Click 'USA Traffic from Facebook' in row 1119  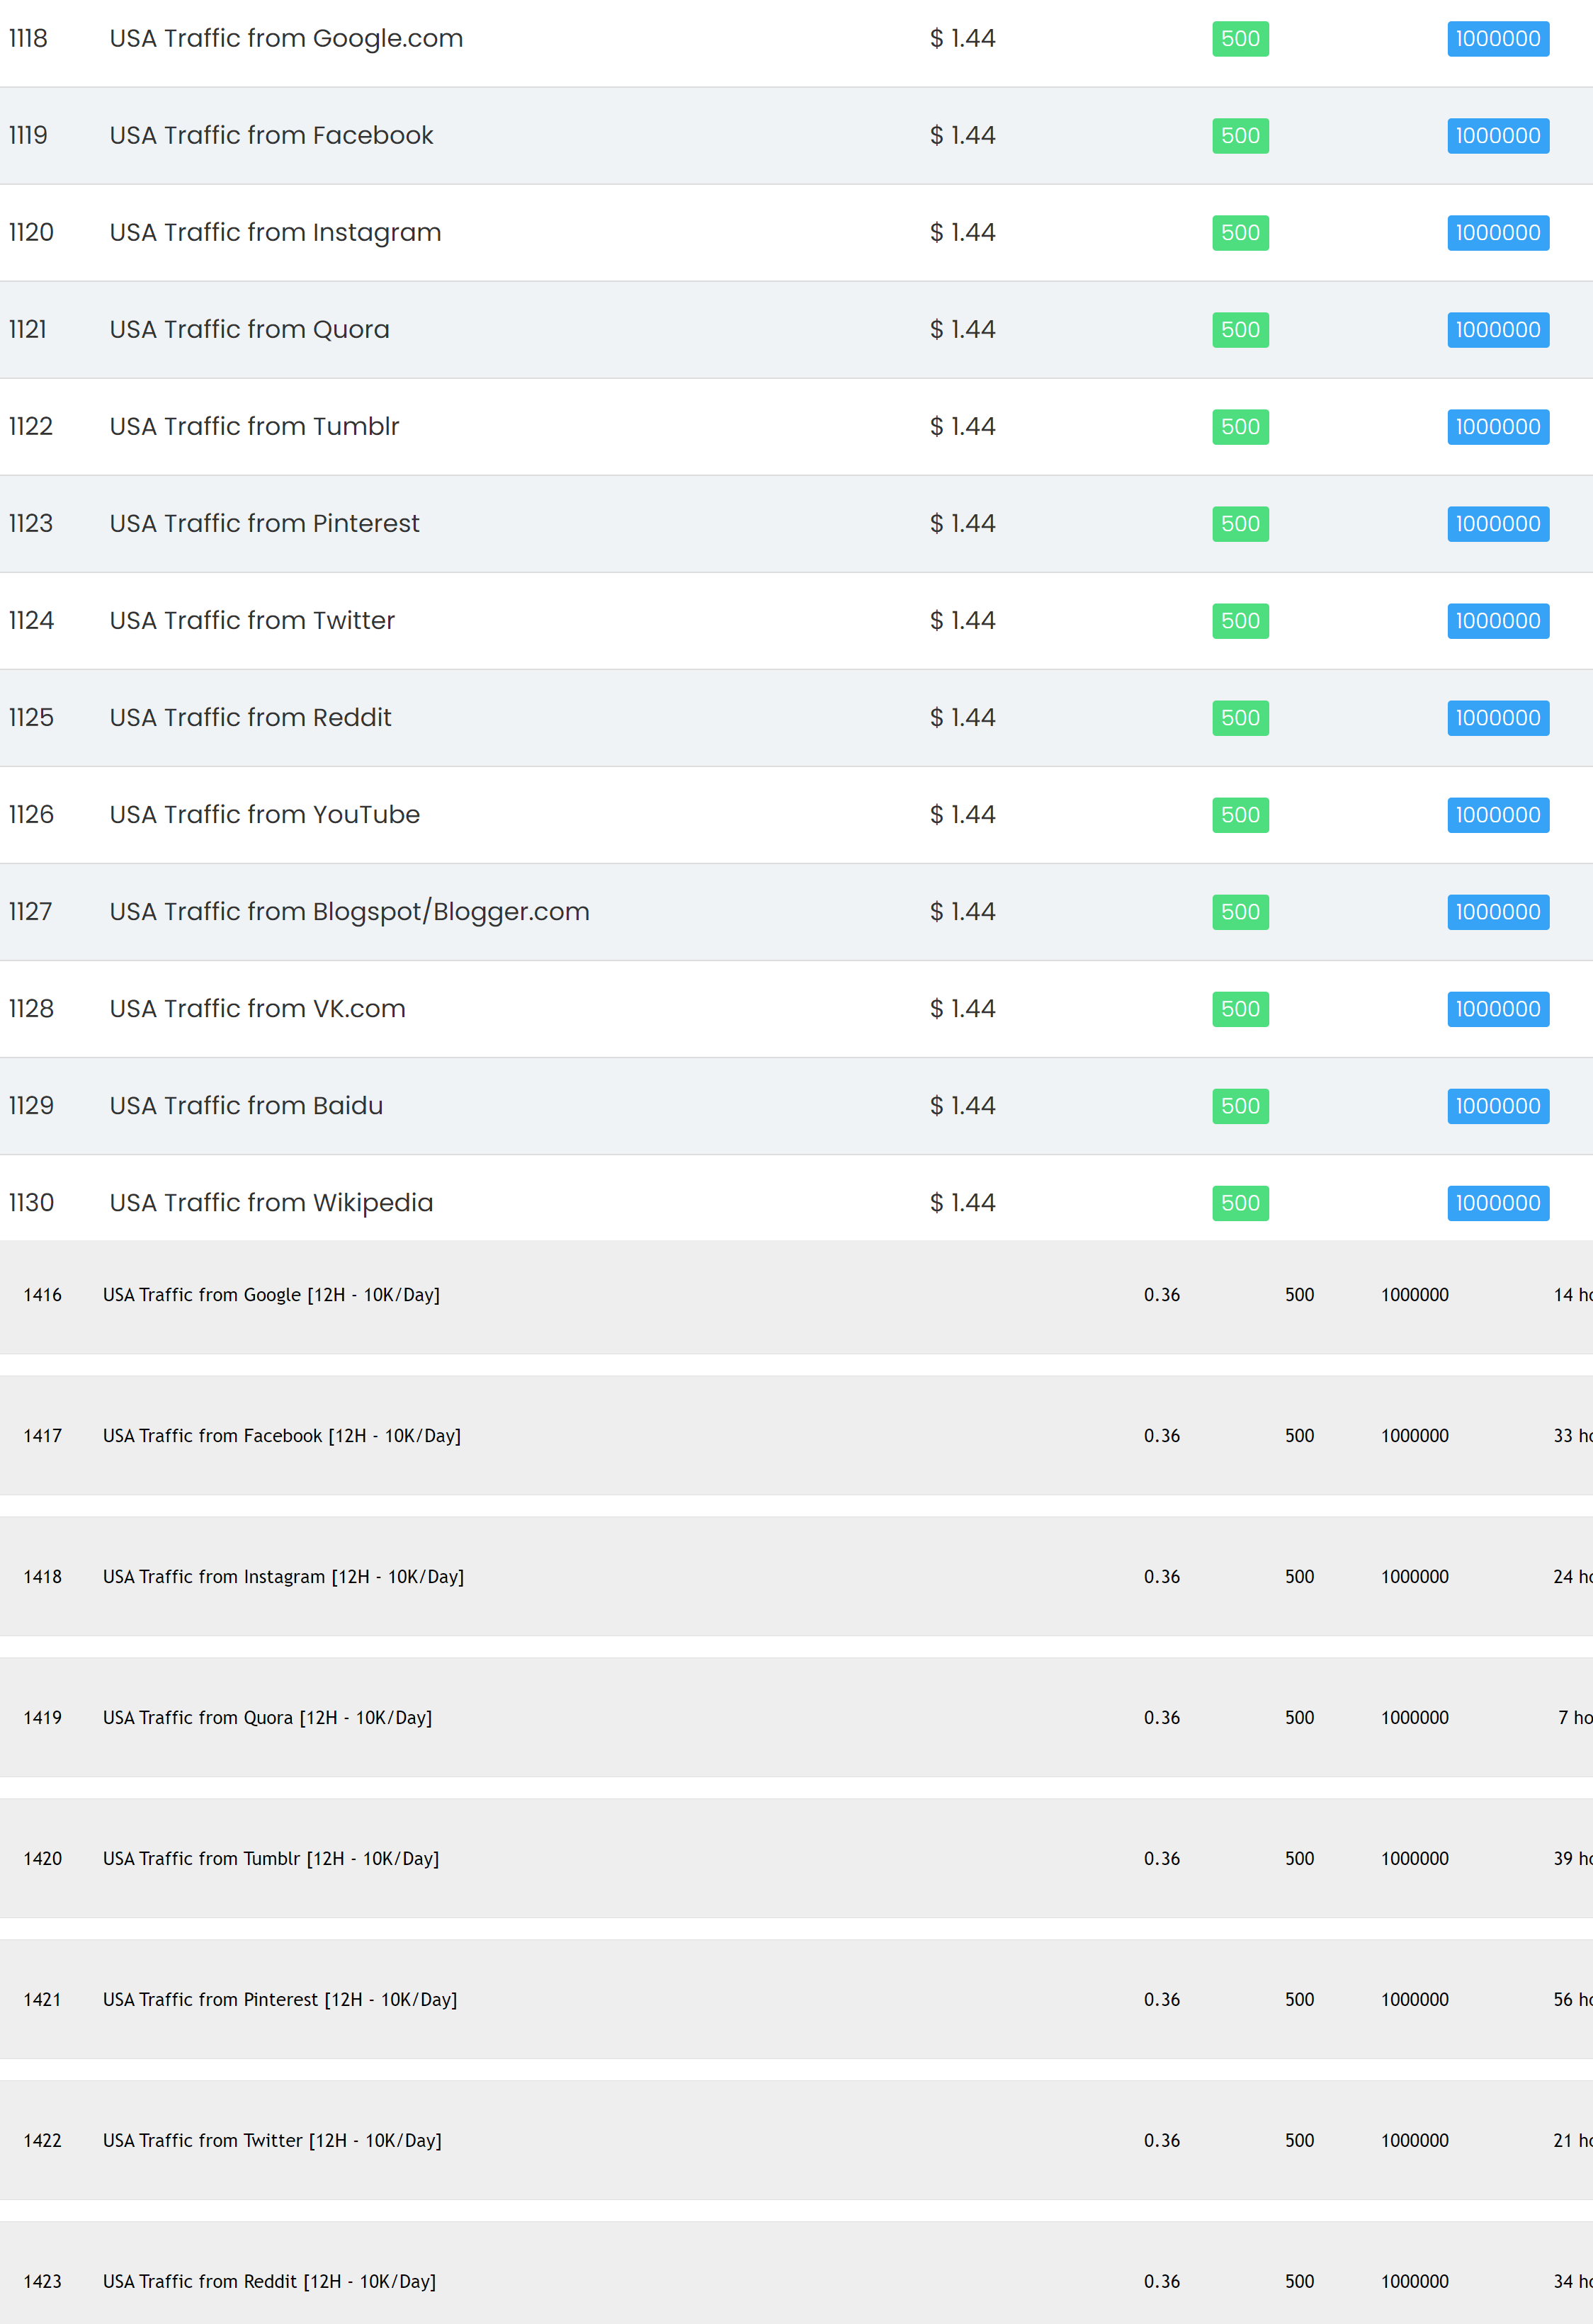click(x=271, y=136)
